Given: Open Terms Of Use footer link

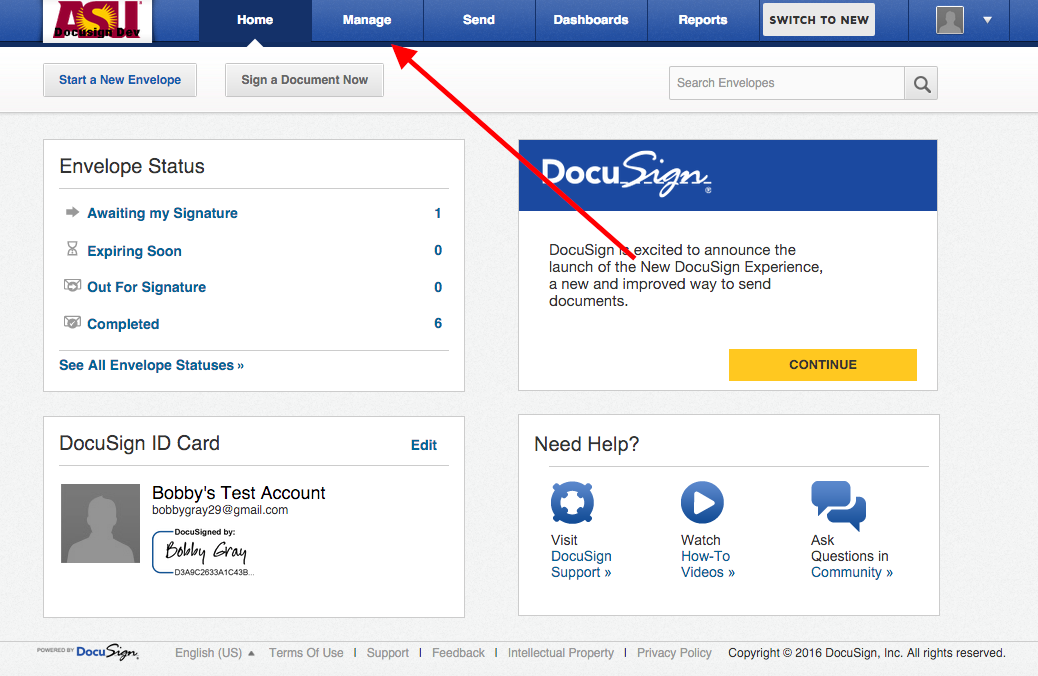Looking at the screenshot, I should tap(306, 653).
